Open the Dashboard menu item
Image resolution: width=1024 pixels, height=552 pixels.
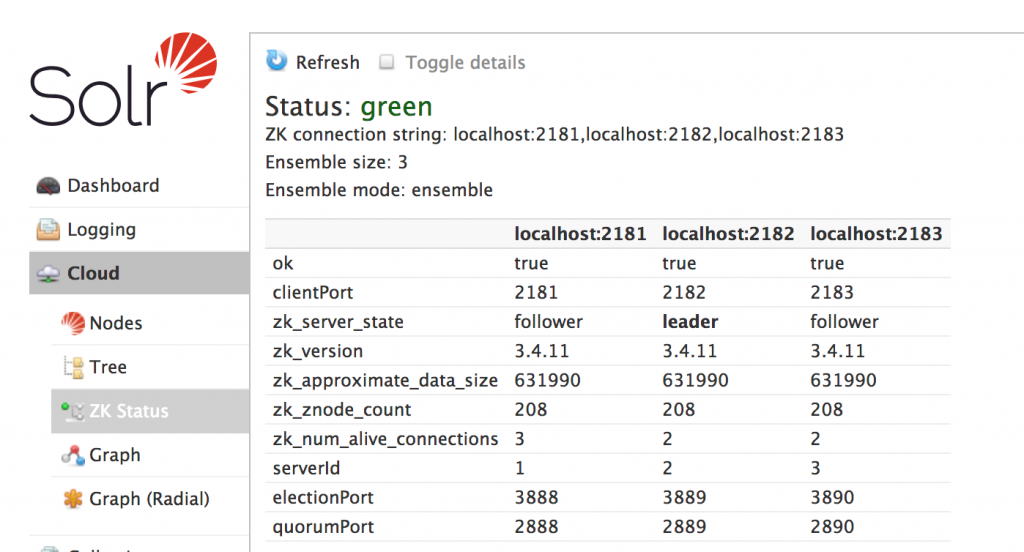tap(113, 186)
